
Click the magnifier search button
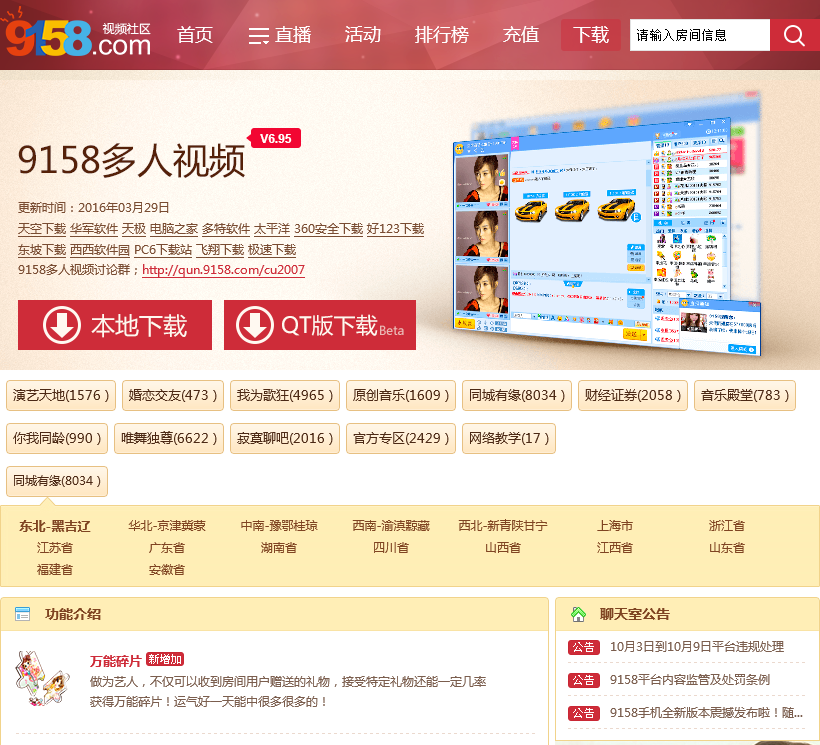794,35
